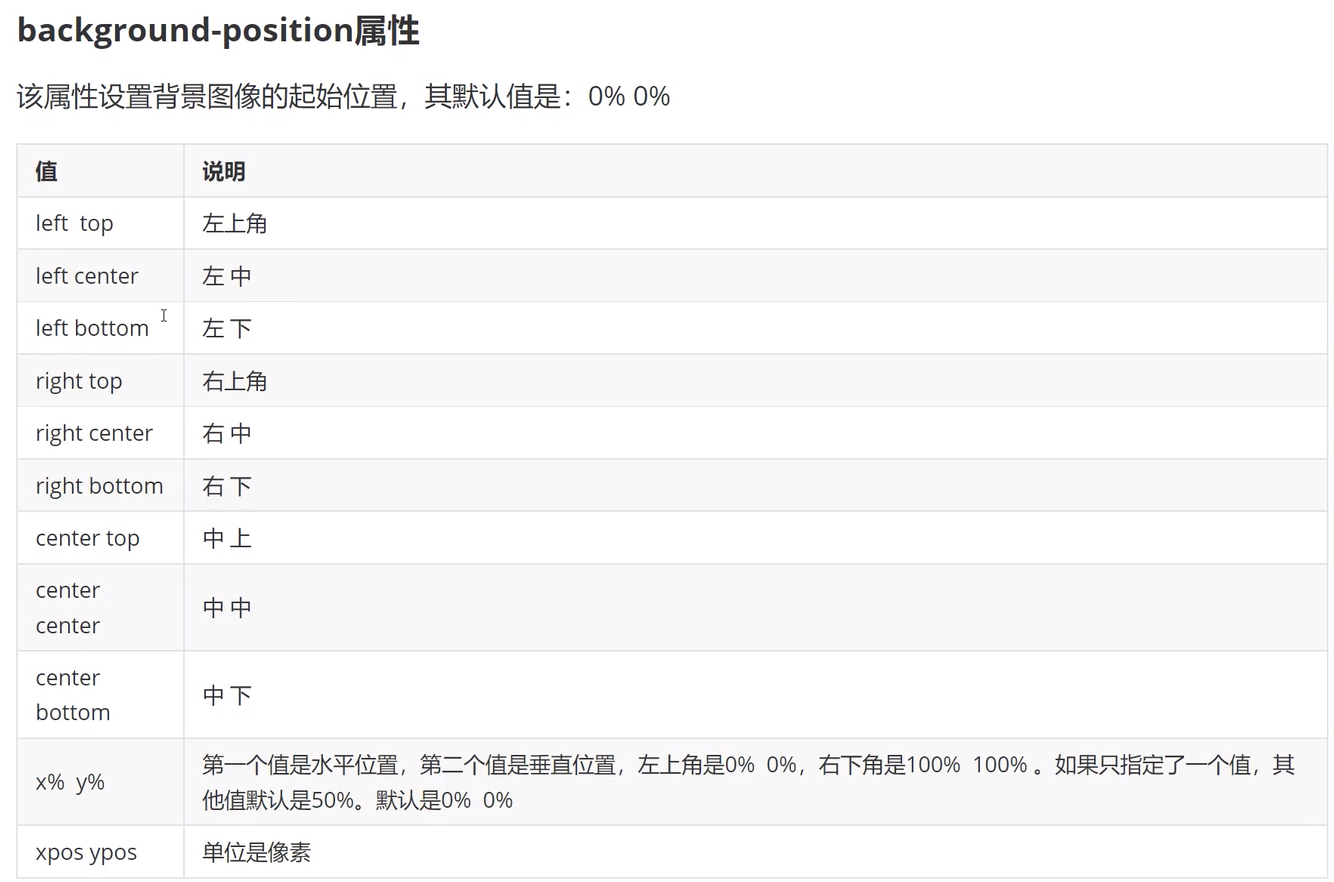
Task: Select the center top cell
Action: (100, 538)
